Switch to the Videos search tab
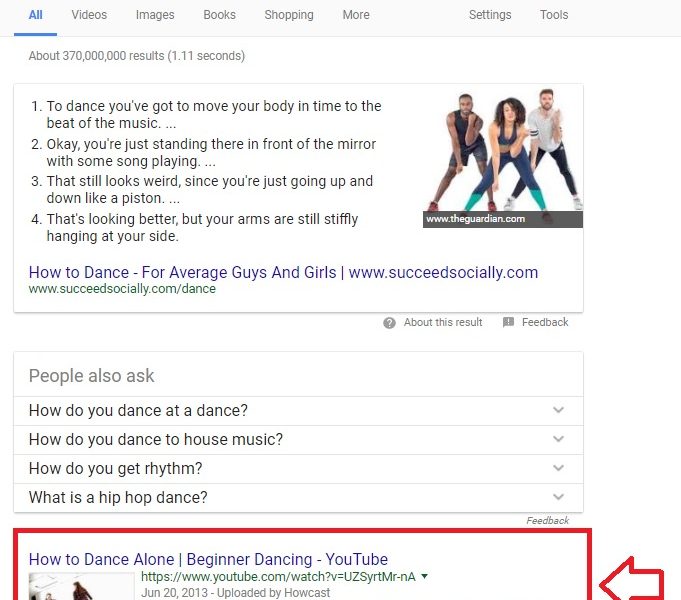The width and height of the screenshot is (681, 600). click(x=89, y=15)
